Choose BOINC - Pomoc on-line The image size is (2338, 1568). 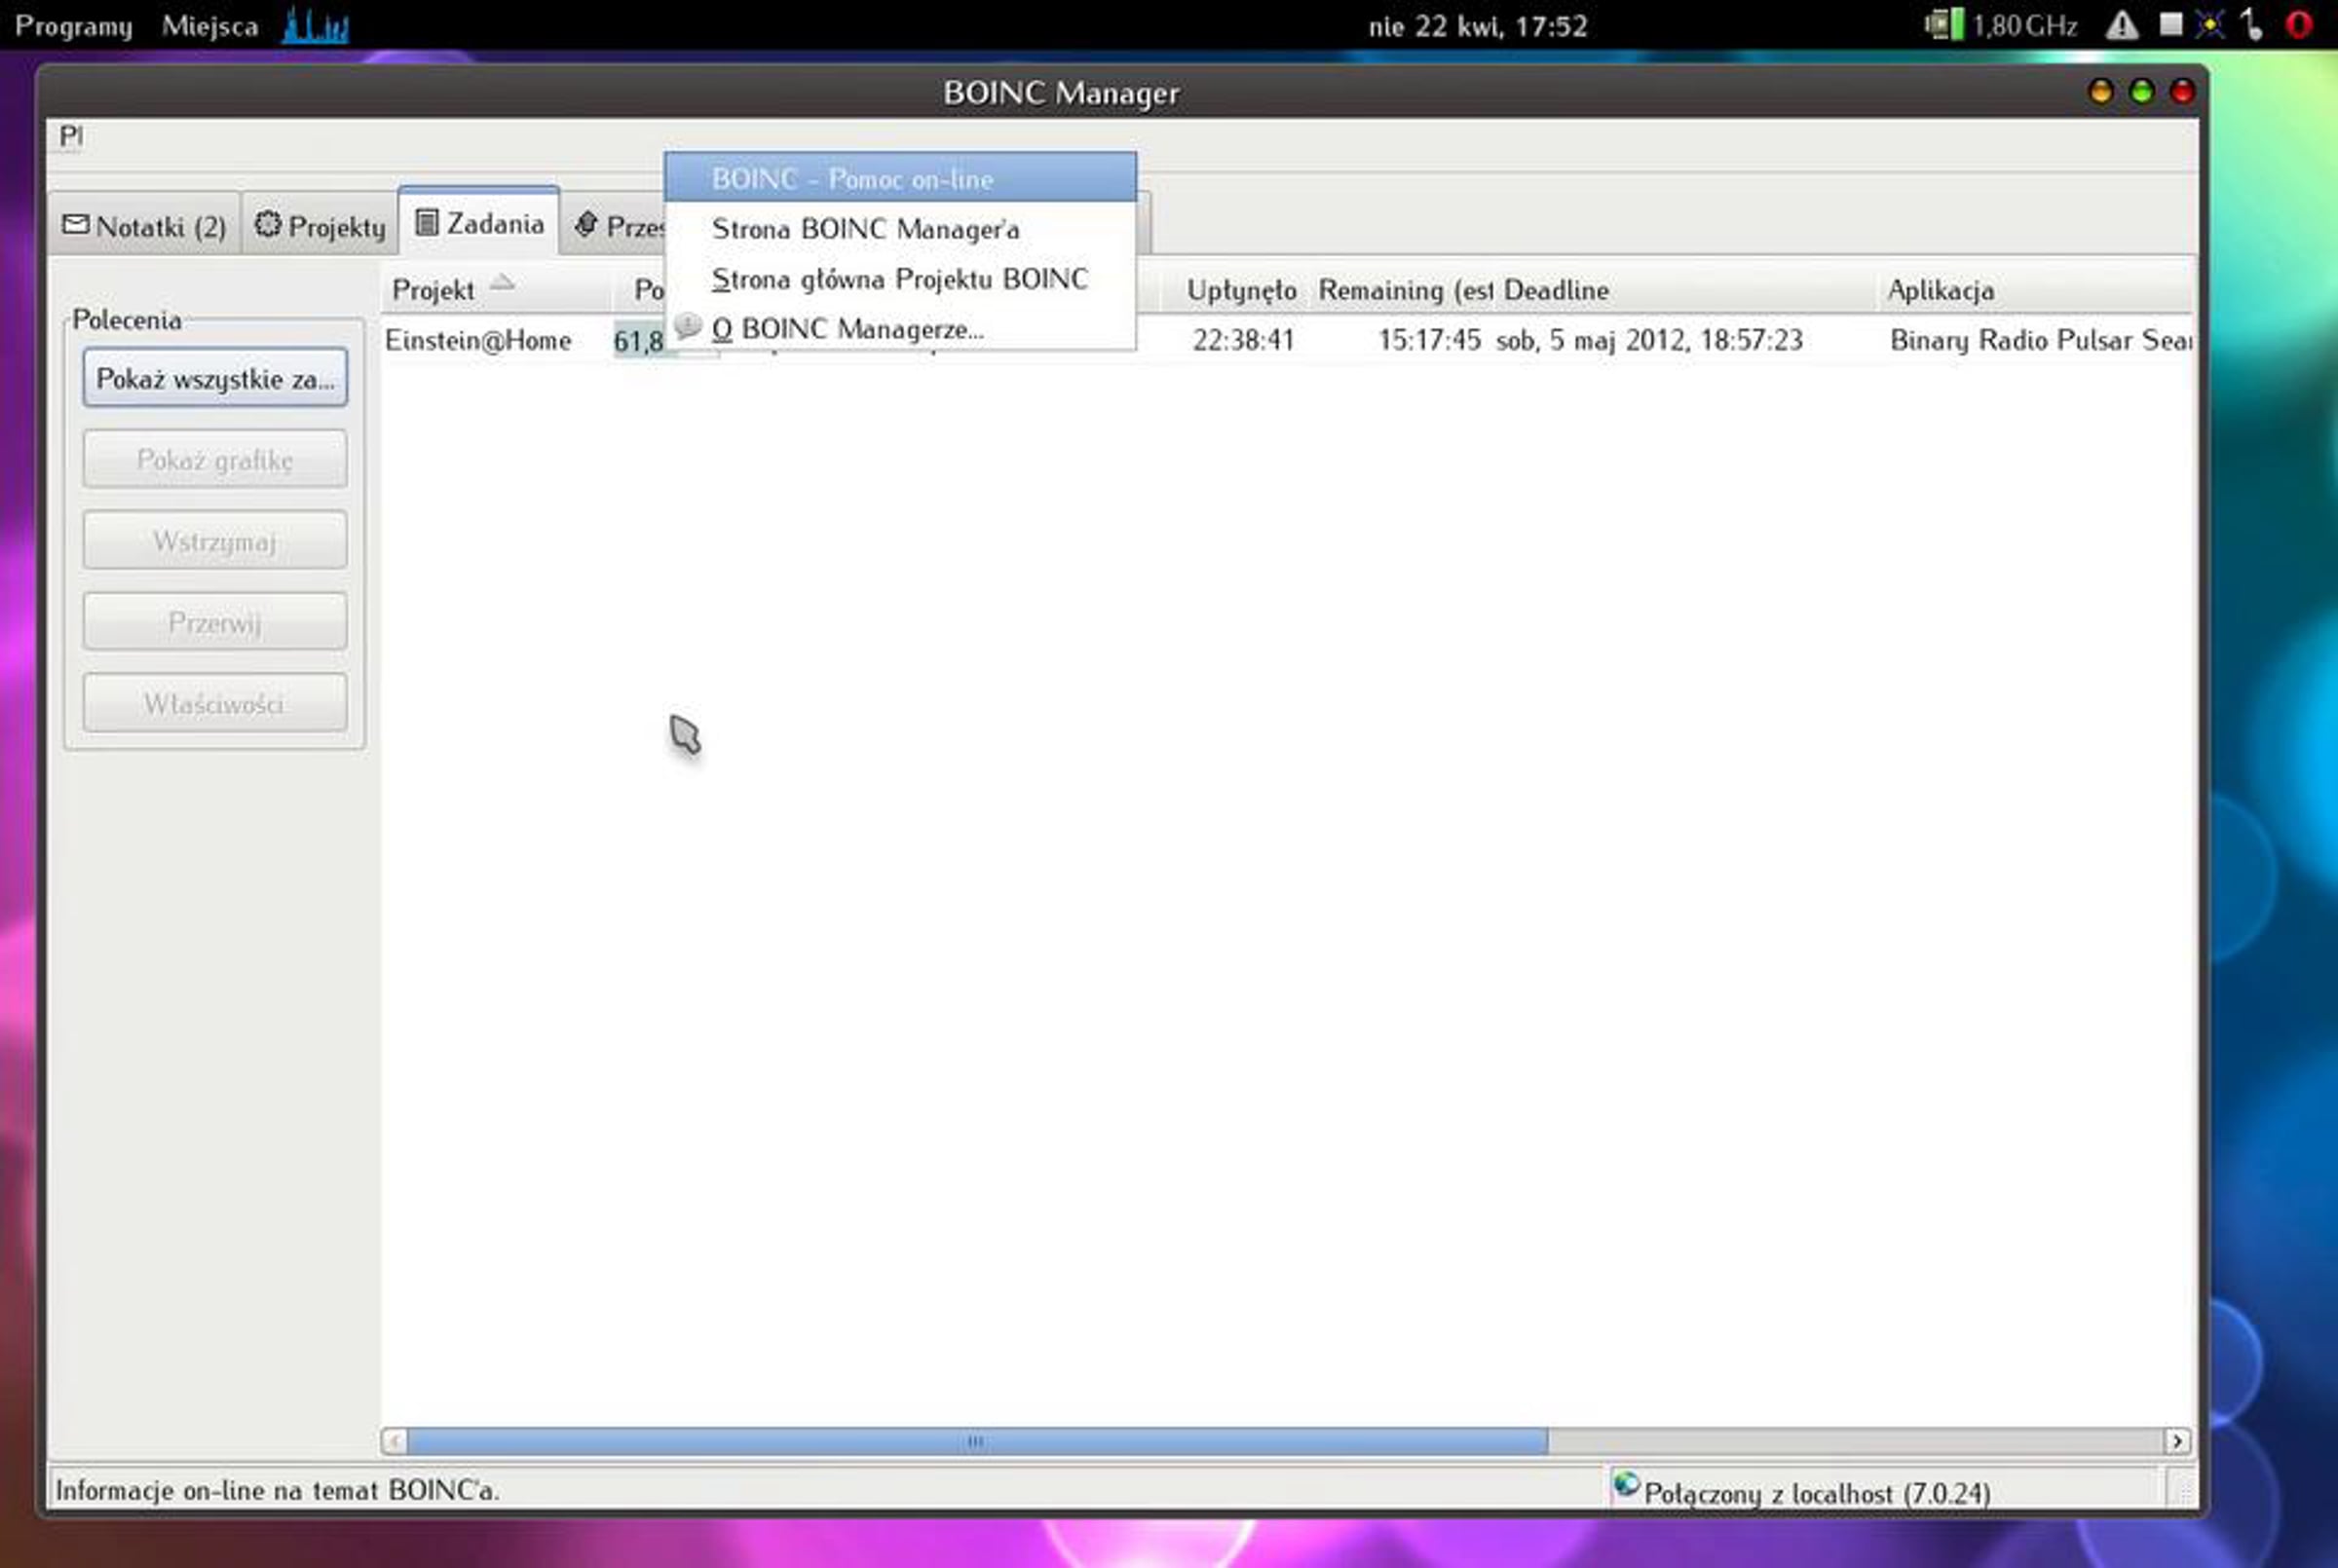900,178
